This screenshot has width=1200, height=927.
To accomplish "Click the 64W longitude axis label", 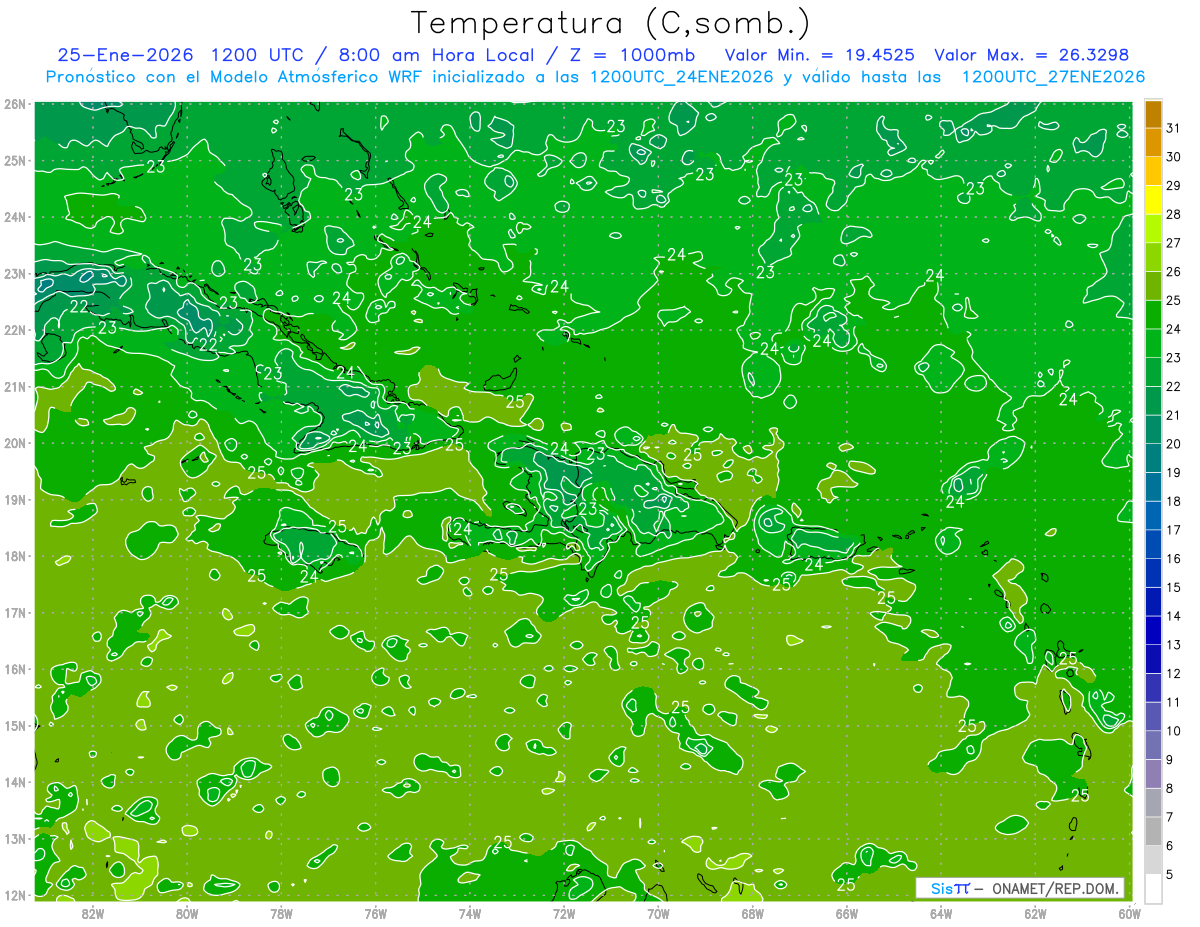I will [x=941, y=912].
